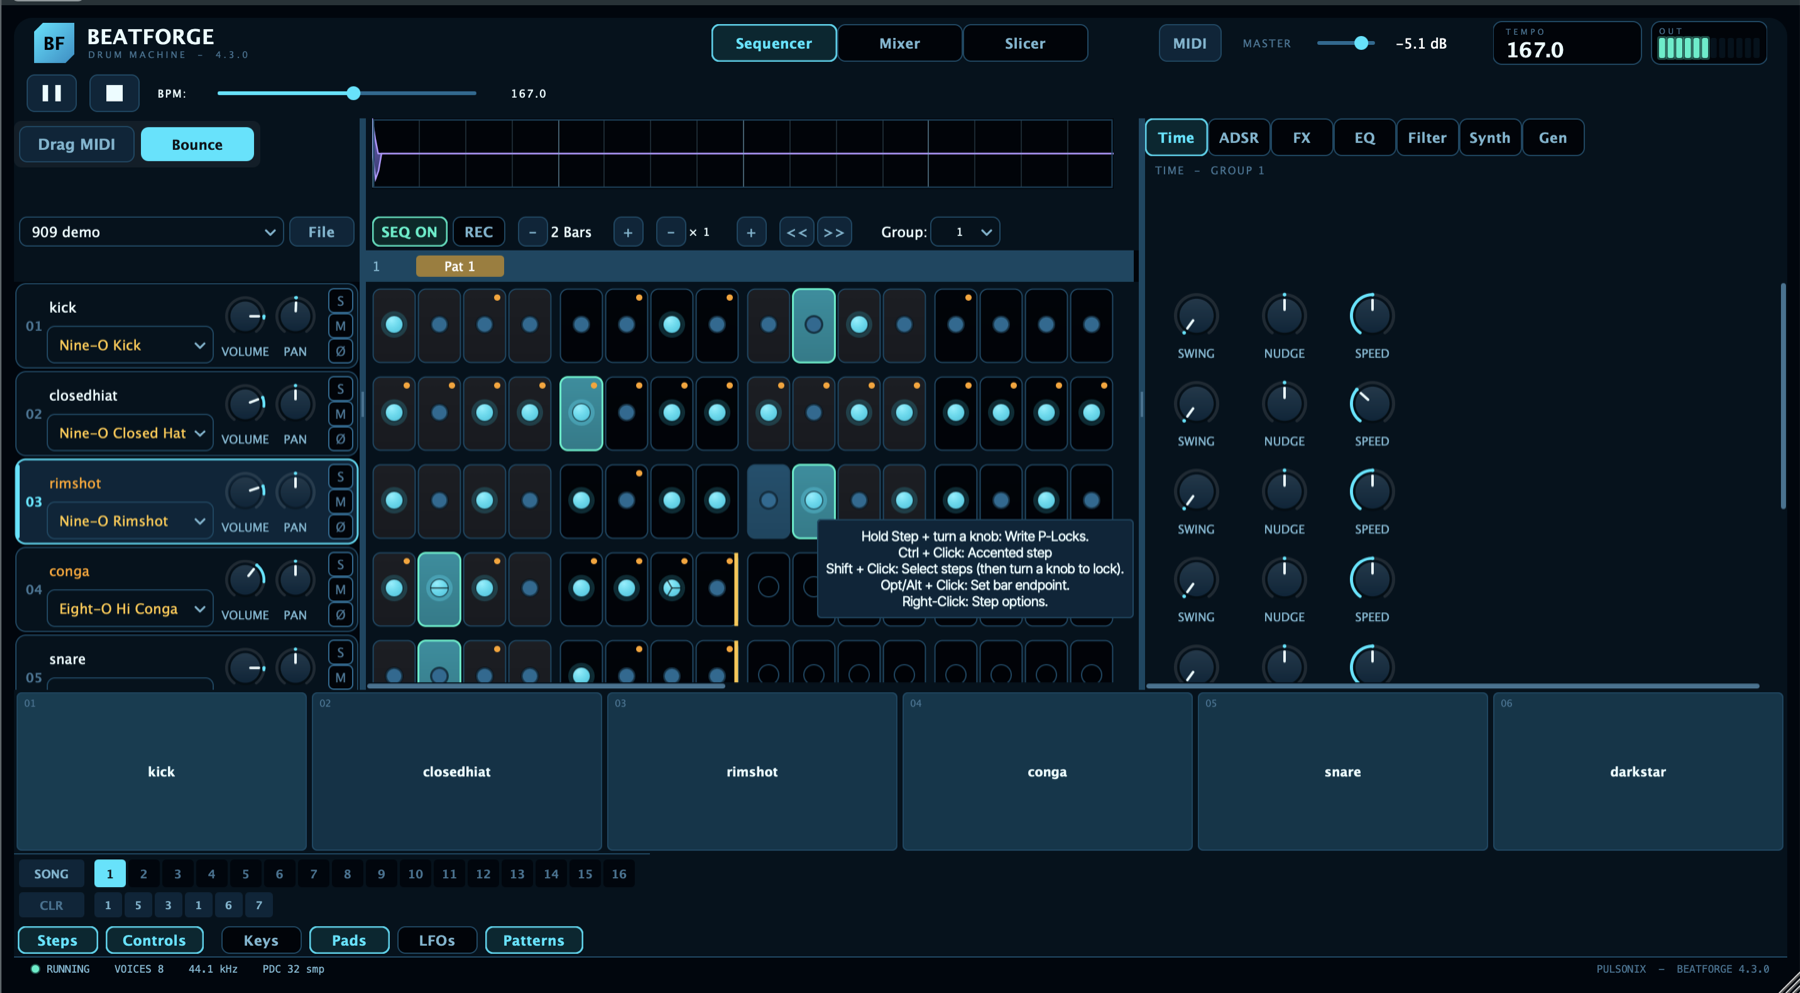Screen dimensions: 1800x993
Task: Open the Eight-O Hi Conga dropdown
Action: point(130,609)
